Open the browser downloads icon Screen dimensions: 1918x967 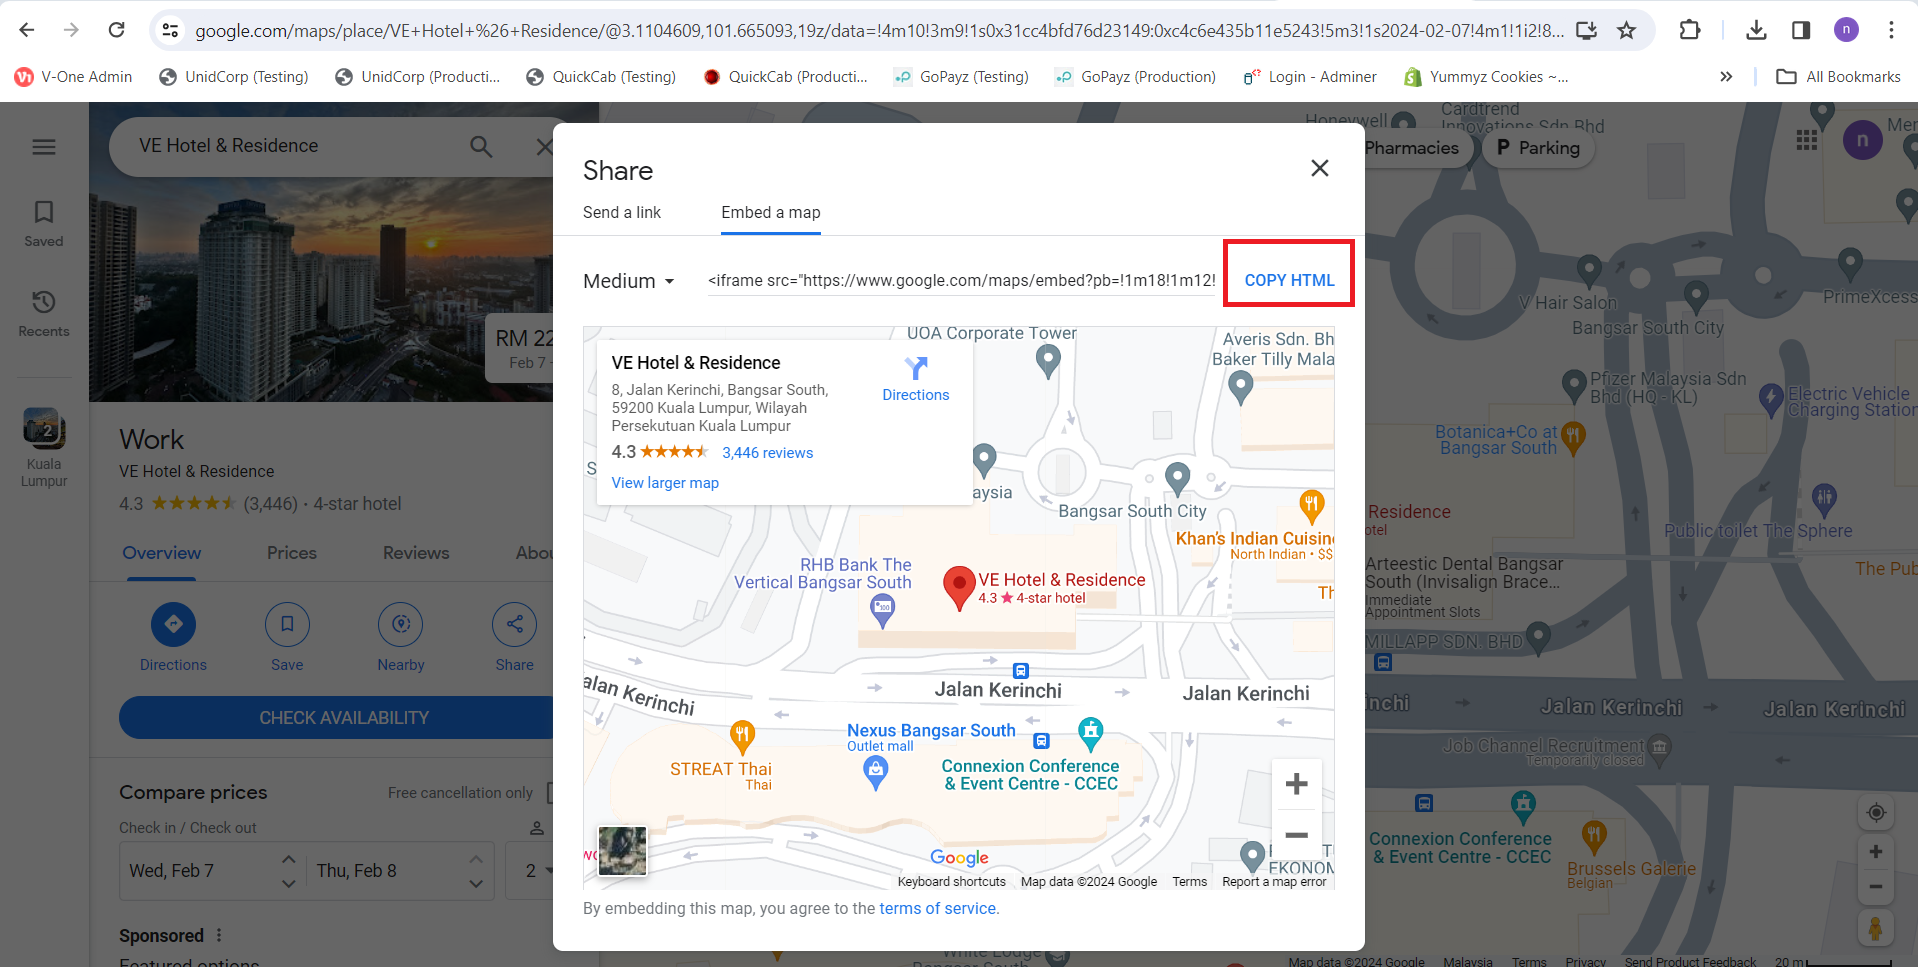pyautogui.click(x=1756, y=30)
